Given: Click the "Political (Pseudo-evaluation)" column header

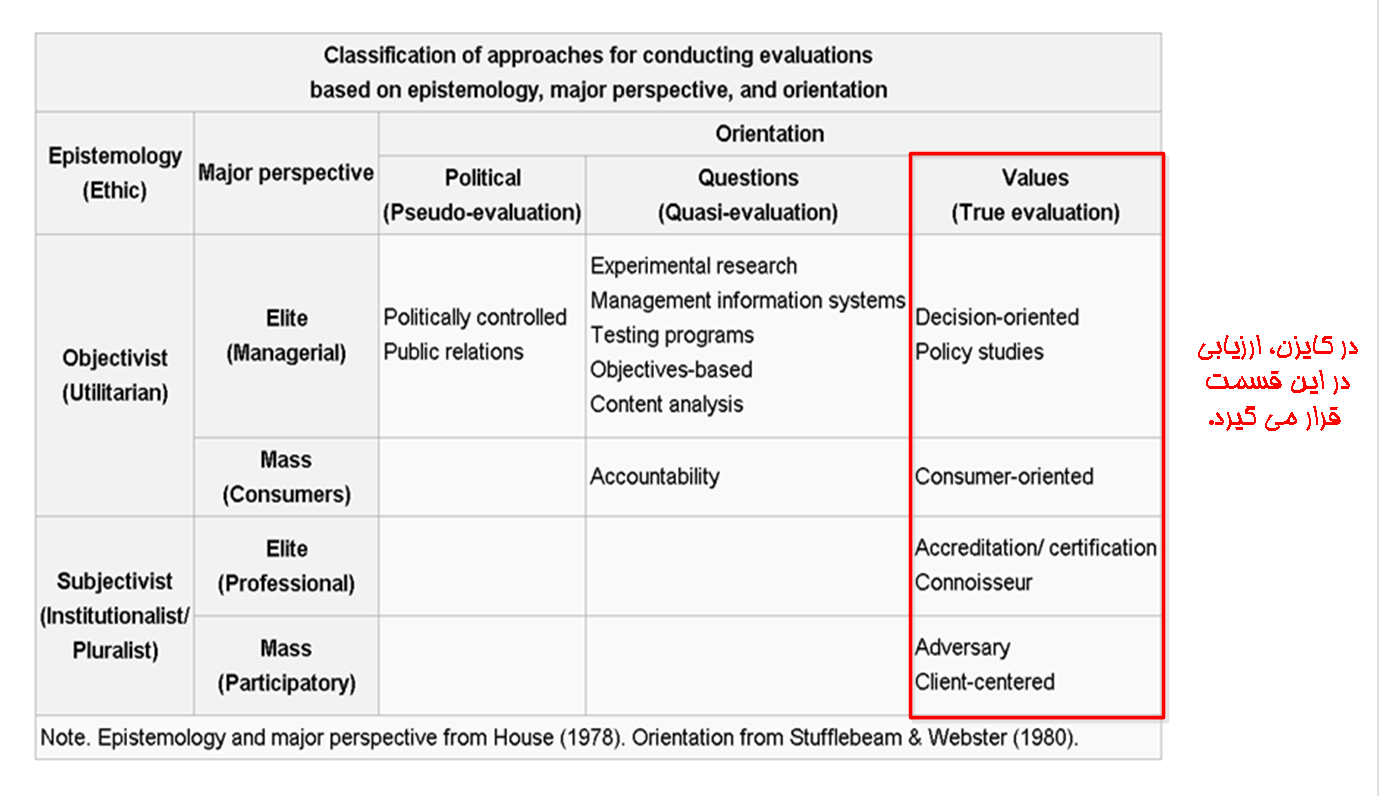Looking at the screenshot, I should pyautogui.click(x=482, y=195).
